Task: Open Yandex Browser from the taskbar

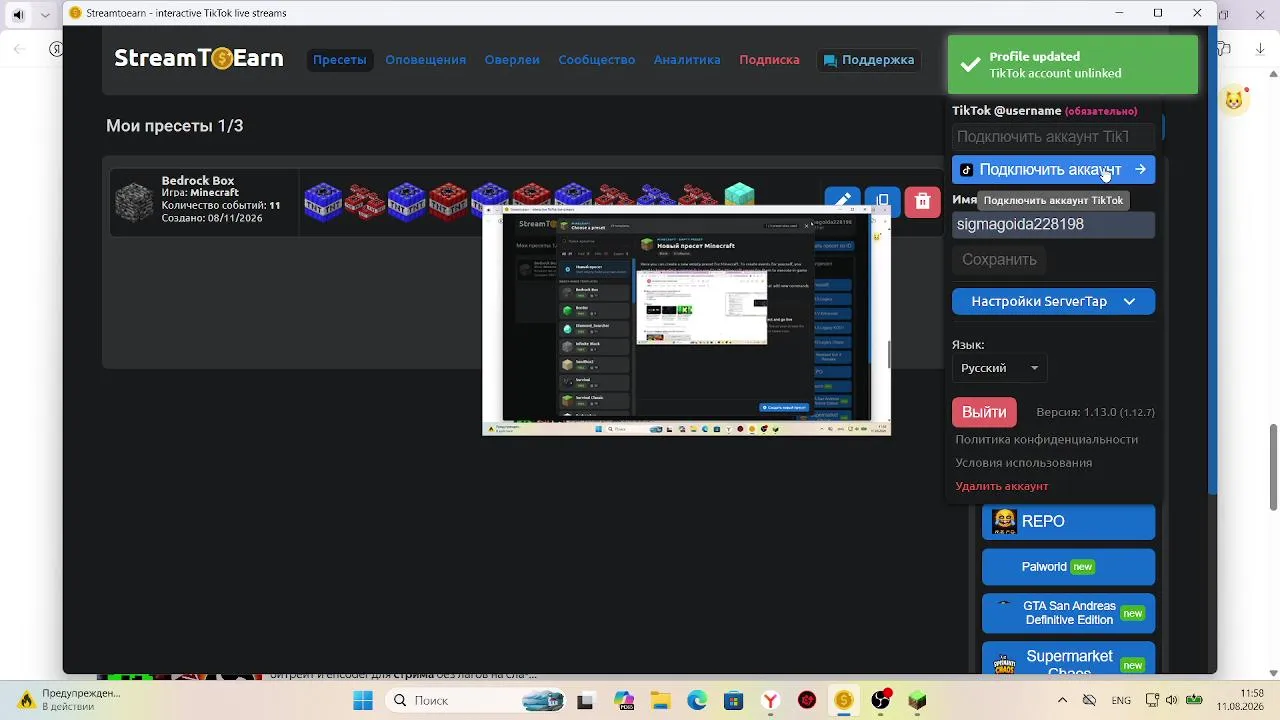Action: click(771, 700)
